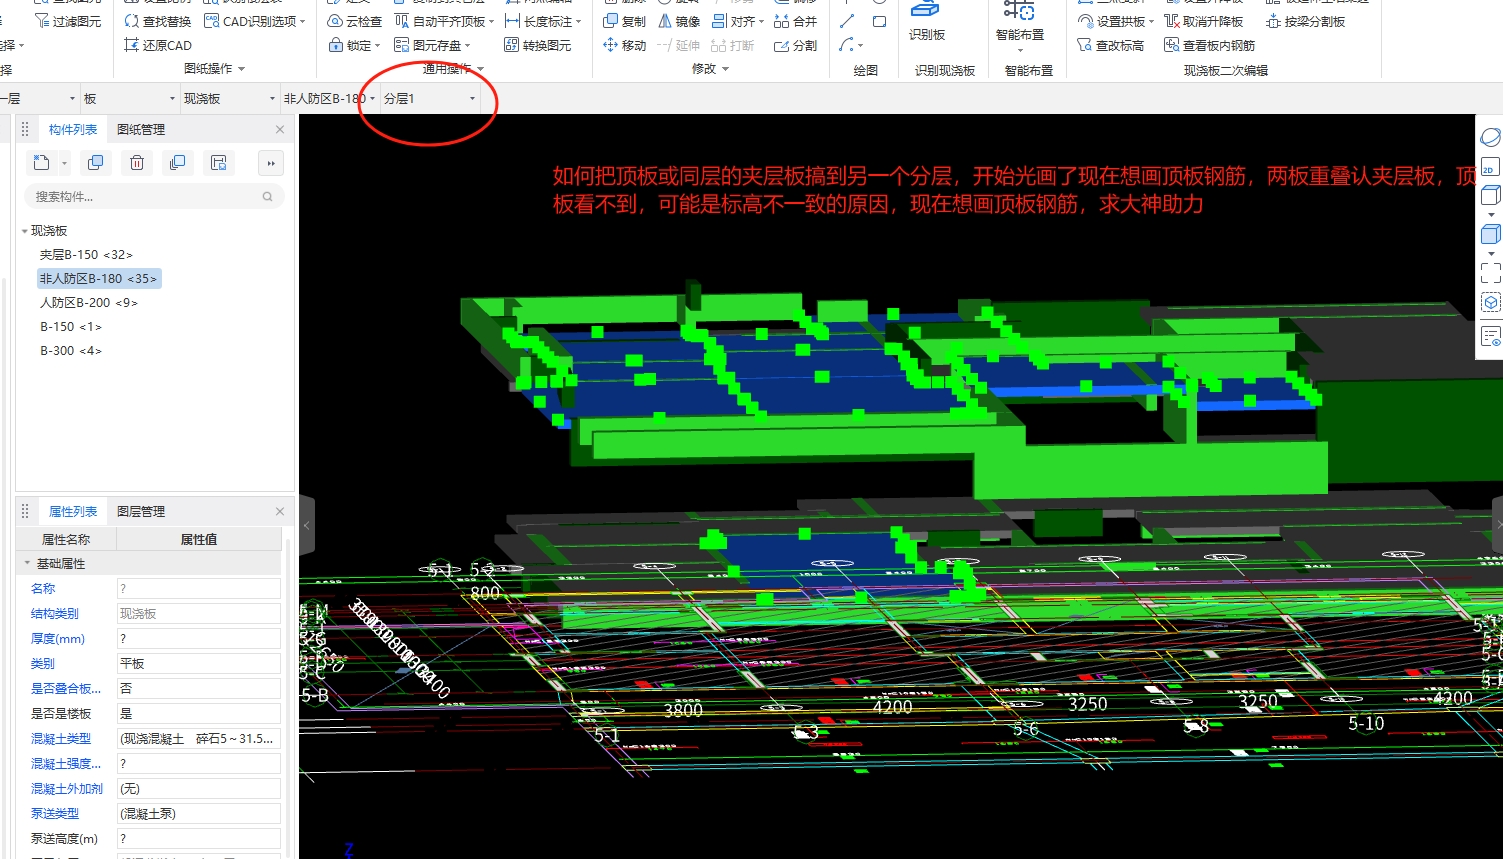Click the delete trash icon in component list

137,163
